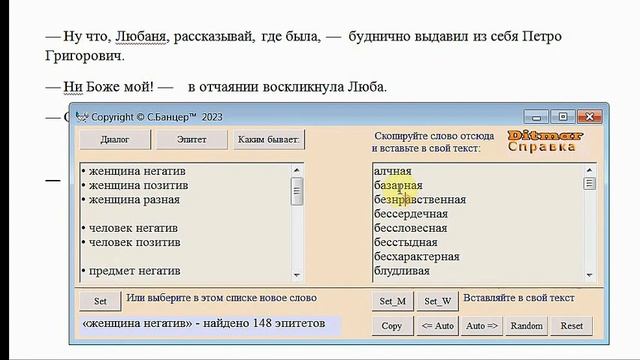
Task: Click the Set button
Action: [x=100, y=301]
